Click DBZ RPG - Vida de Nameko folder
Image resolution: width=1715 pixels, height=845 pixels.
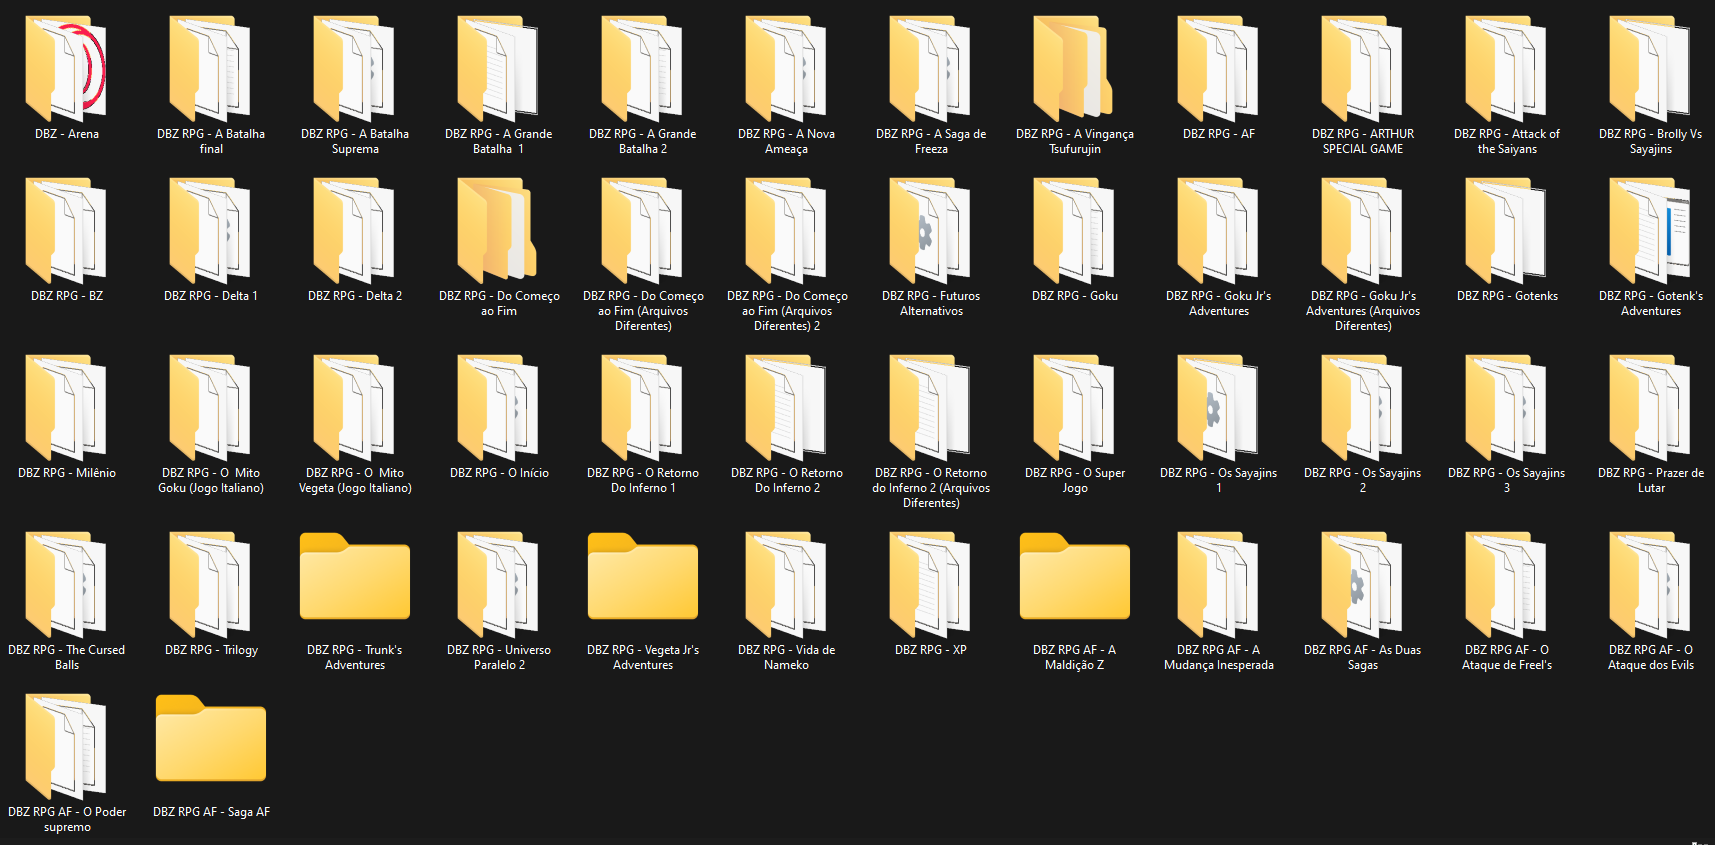tap(786, 585)
